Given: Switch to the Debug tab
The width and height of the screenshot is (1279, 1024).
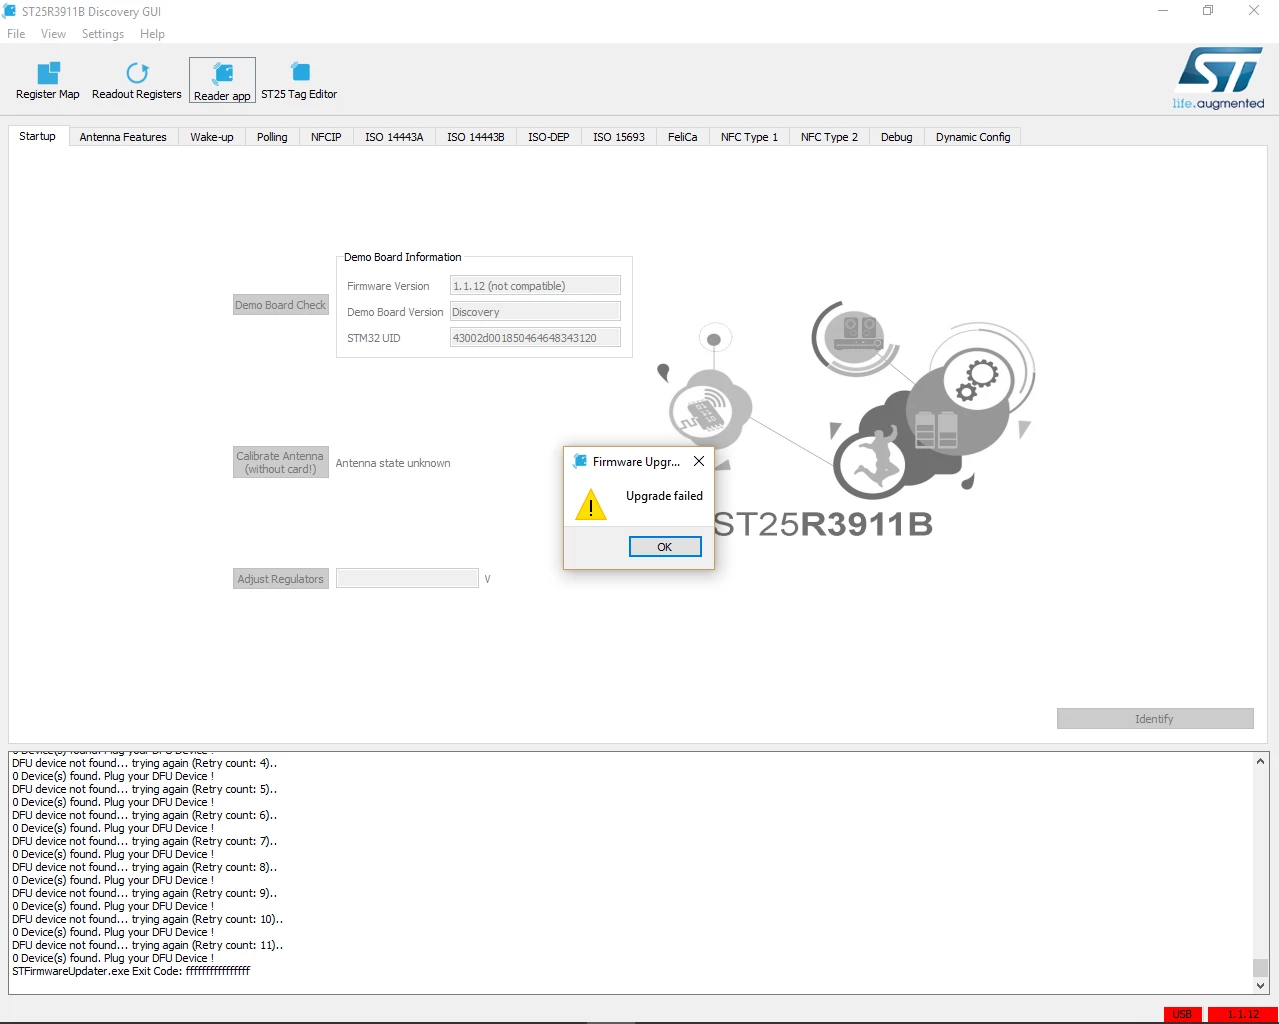Looking at the screenshot, I should click(x=897, y=137).
